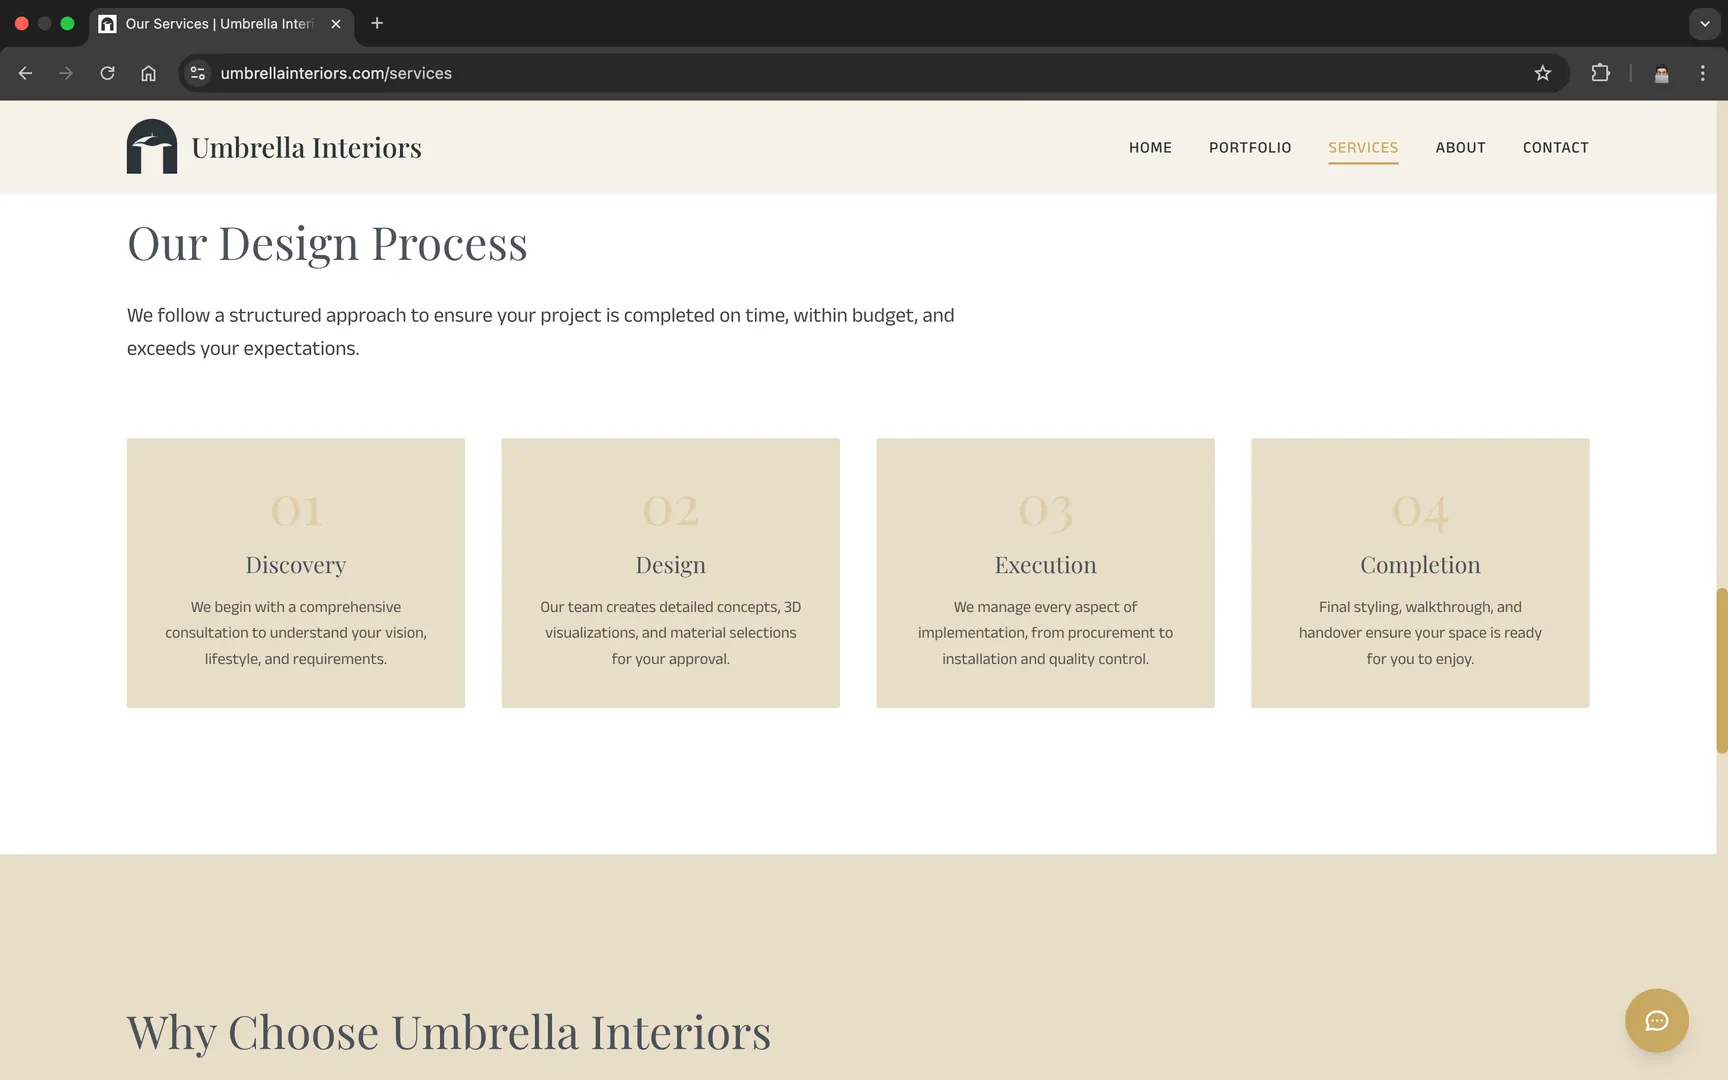Navigate to the PORTFOLIO page
1728x1080 pixels.
(x=1250, y=147)
